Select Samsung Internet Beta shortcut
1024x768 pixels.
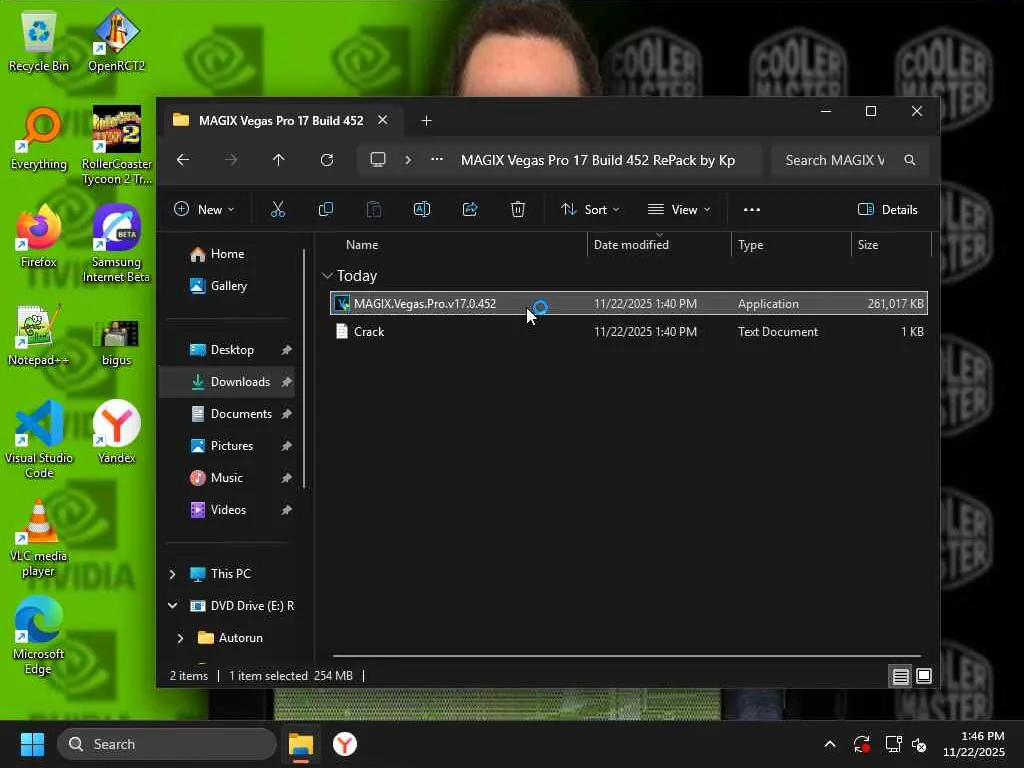pos(116,244)
